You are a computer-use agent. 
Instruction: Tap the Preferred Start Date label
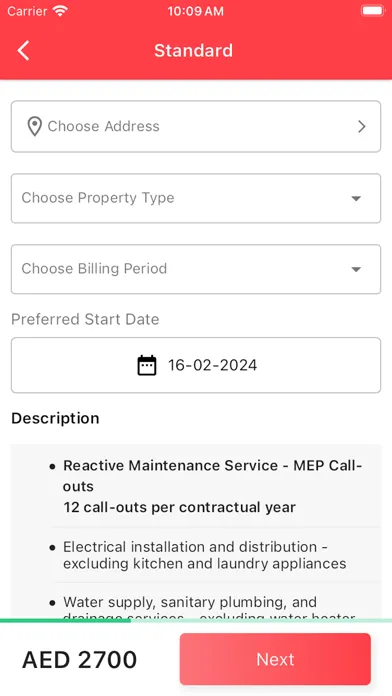[x=85, y=319]
